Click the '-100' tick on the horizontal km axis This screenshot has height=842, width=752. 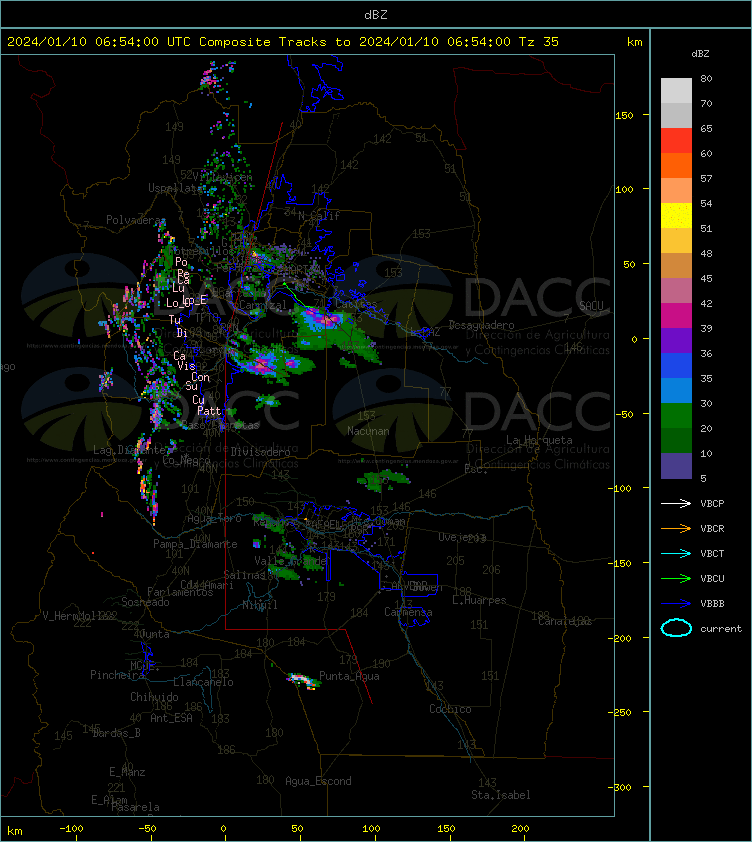pyautogui.click(x=71, y=829)
